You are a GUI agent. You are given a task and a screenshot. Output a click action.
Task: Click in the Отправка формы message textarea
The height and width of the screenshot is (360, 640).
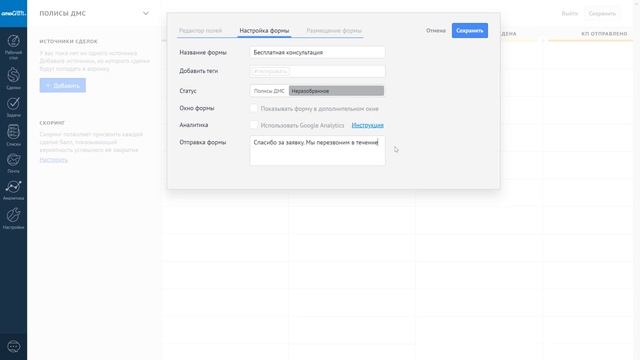[x=317, y=151]
